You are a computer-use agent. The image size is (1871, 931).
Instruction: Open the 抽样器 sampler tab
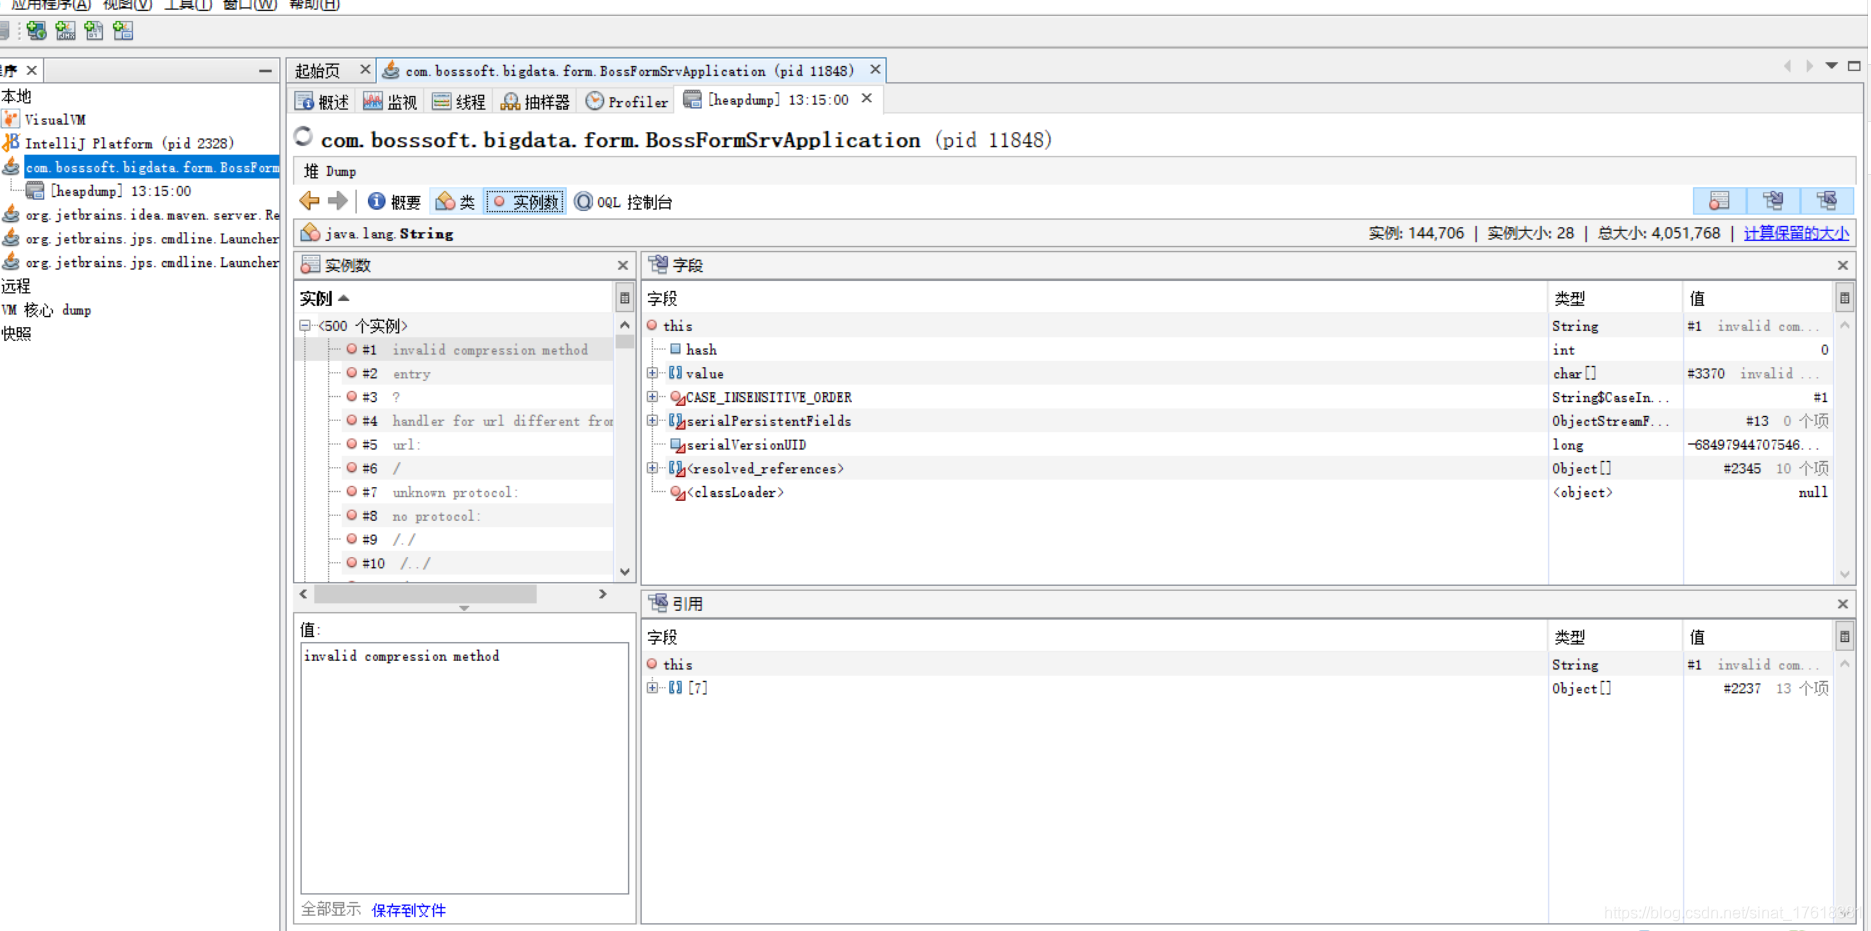pos(535,102)
